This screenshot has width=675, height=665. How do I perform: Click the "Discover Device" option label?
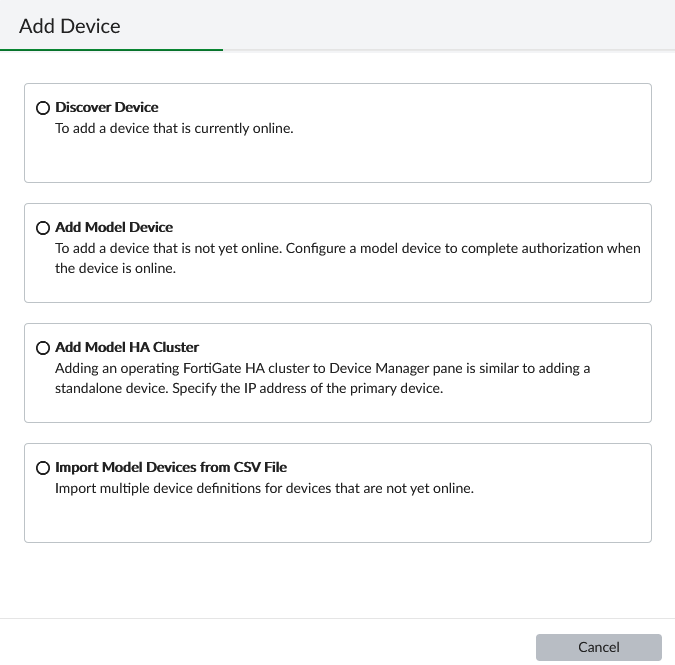(107, 108)
